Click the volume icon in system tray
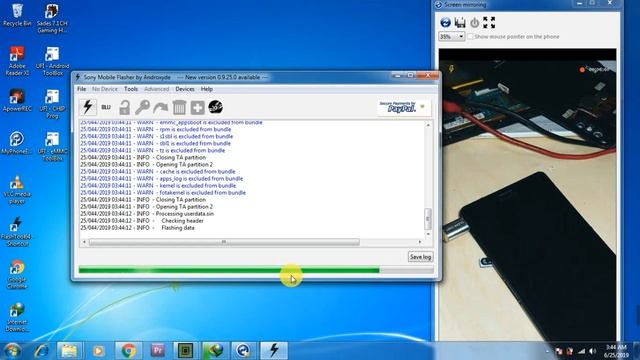The image size is (640, 360). click(x=593, y=351)
